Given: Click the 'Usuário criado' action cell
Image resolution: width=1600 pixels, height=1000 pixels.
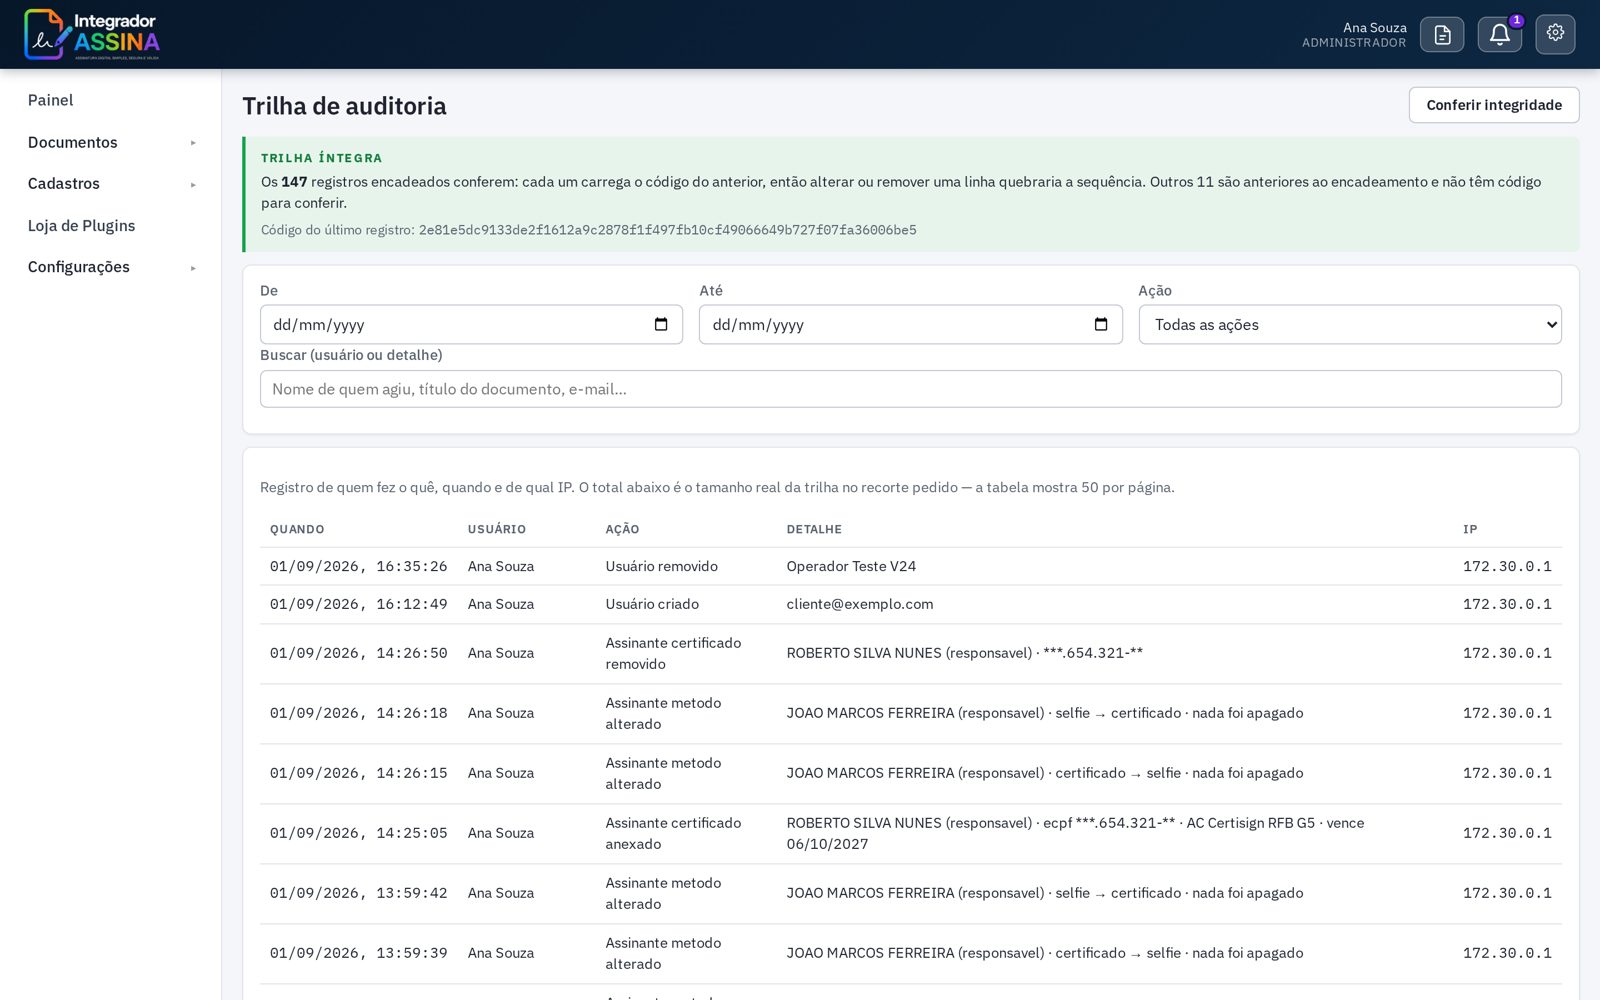Looking at the screenshot, I should pos(652,604).
